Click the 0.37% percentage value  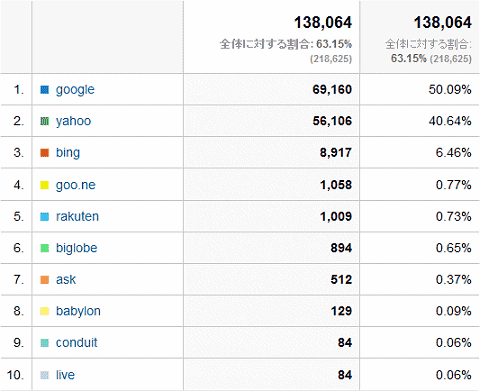pos(453,279)
